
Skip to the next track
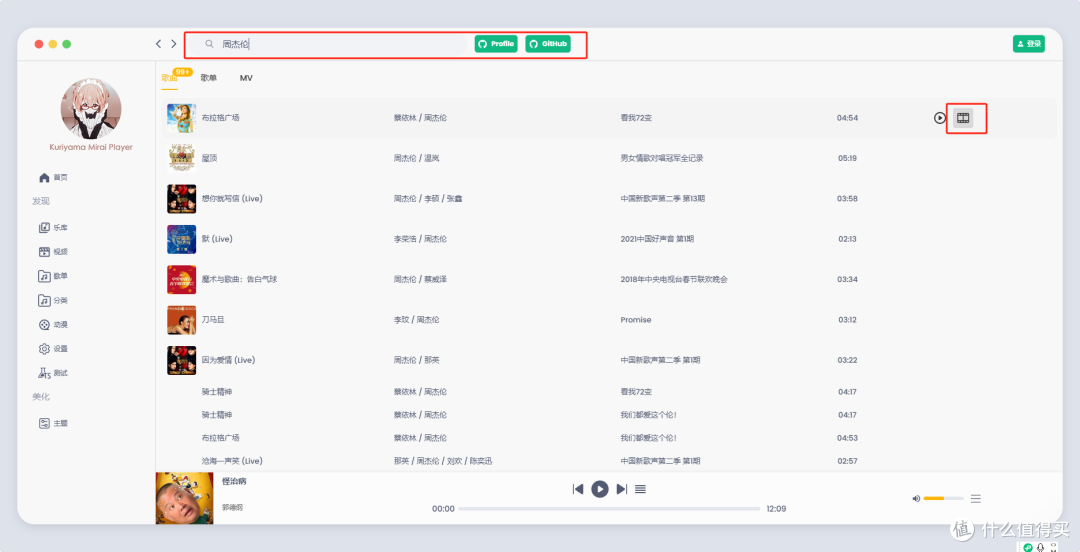tap(621, 489)
